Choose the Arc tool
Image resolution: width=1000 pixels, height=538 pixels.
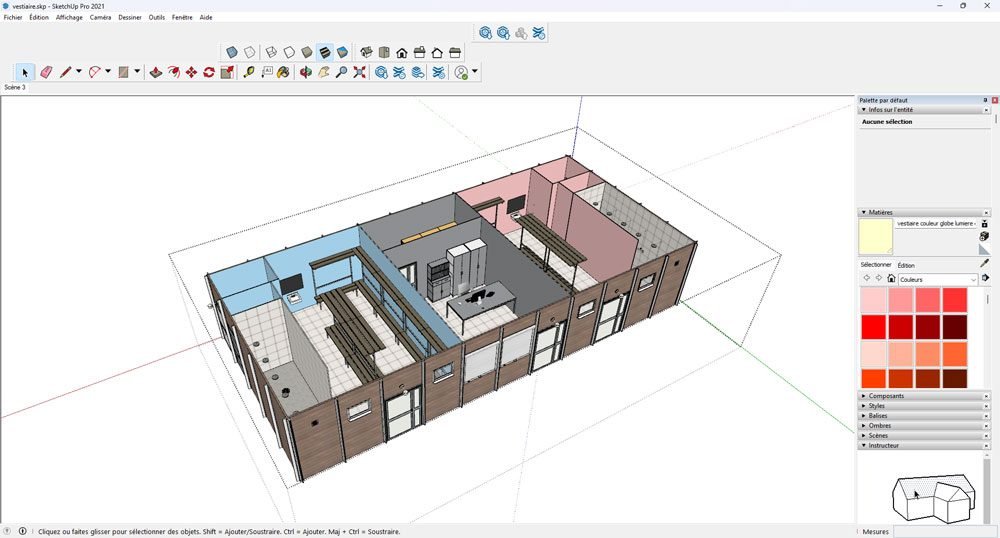tap(94, 73)
